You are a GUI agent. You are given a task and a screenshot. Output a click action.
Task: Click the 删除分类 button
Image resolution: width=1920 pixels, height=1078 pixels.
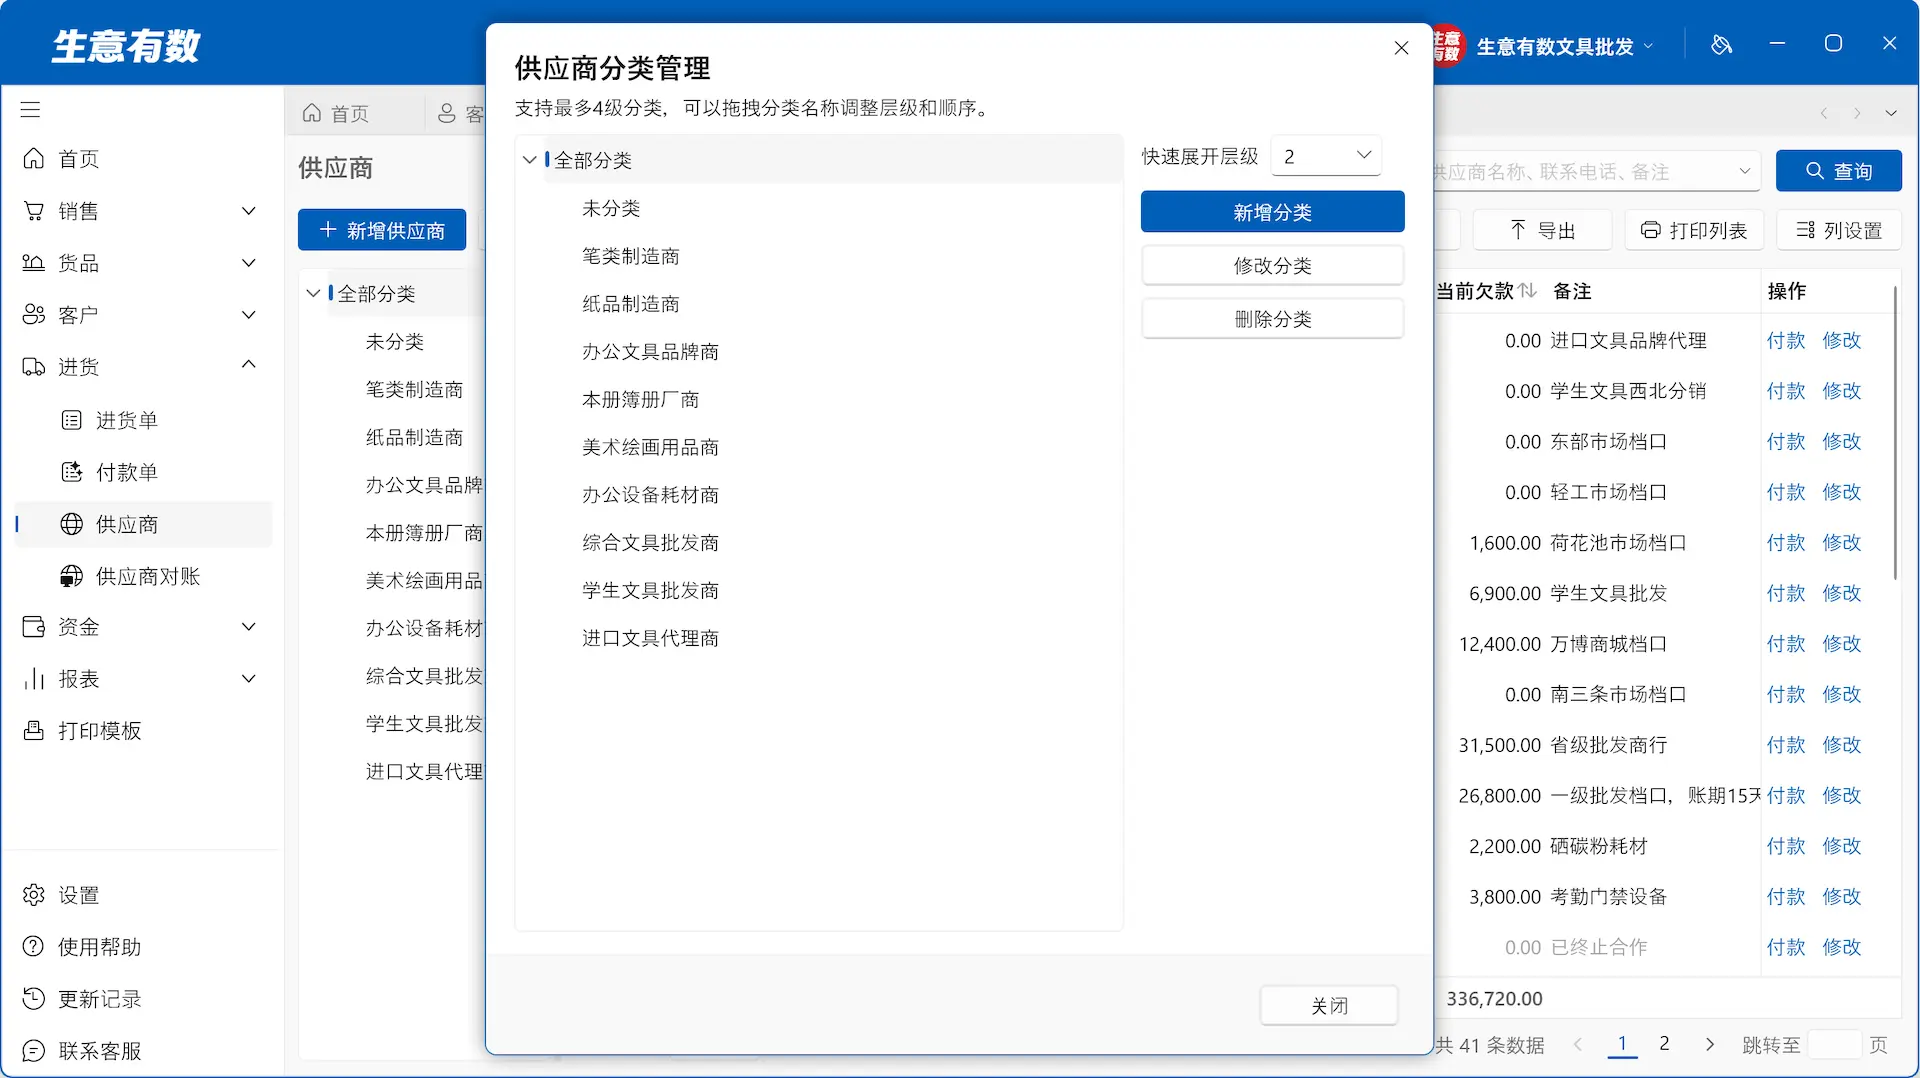coord(1272,319)
